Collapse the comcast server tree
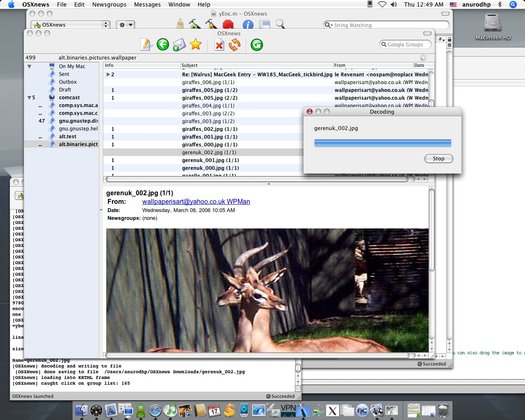 click(29, 97)
